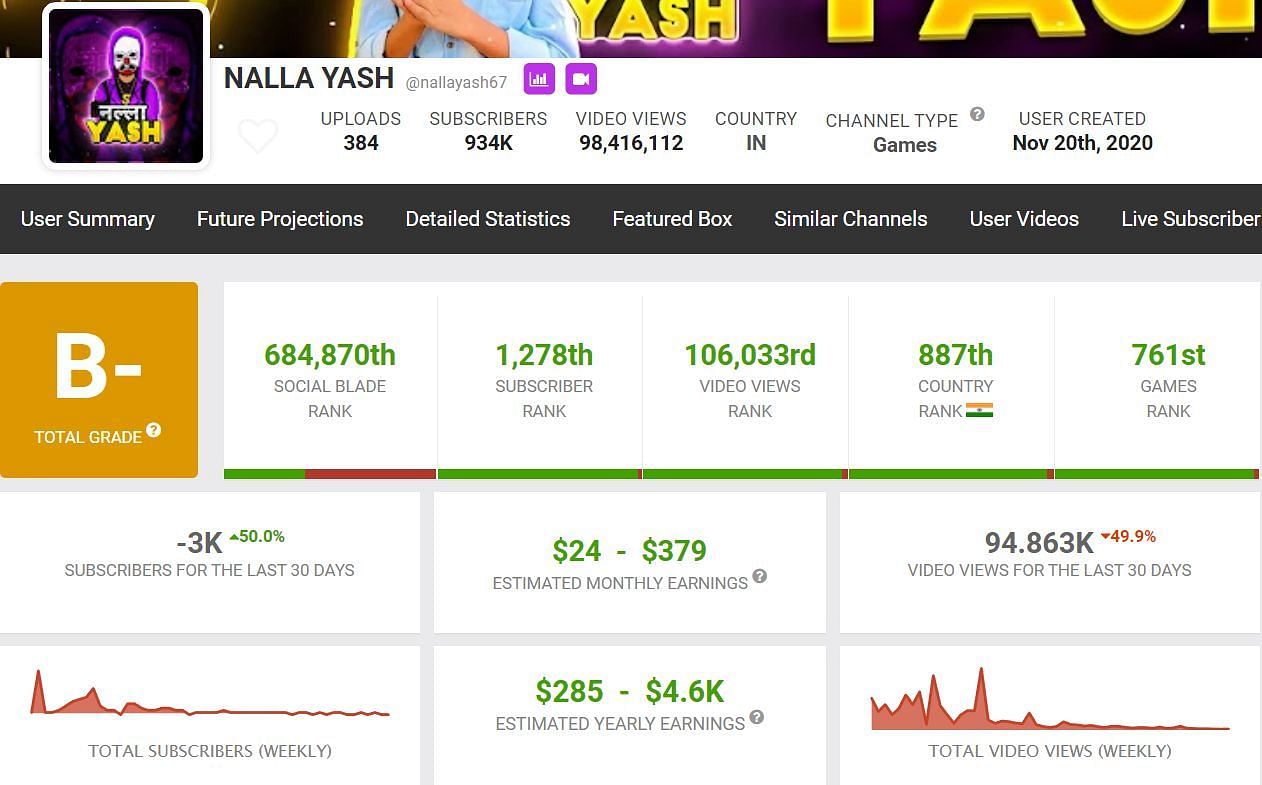The width and height of the screenshot is (1262, 785).
Task: Open the purple bar chart statistics icon
Action: click(539, 79)
